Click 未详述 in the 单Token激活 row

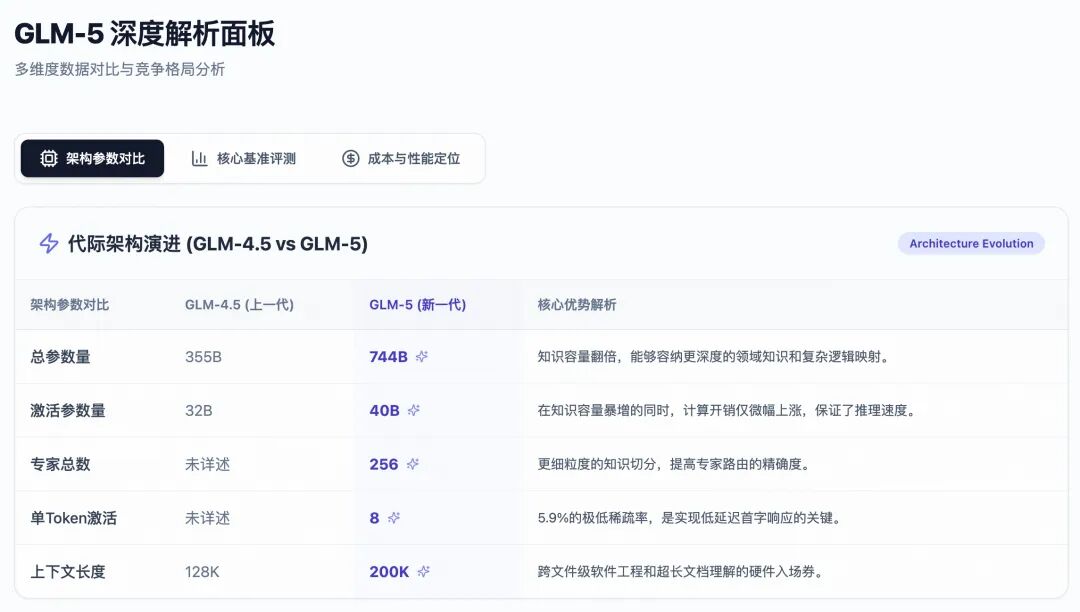(x=207, y=518)
